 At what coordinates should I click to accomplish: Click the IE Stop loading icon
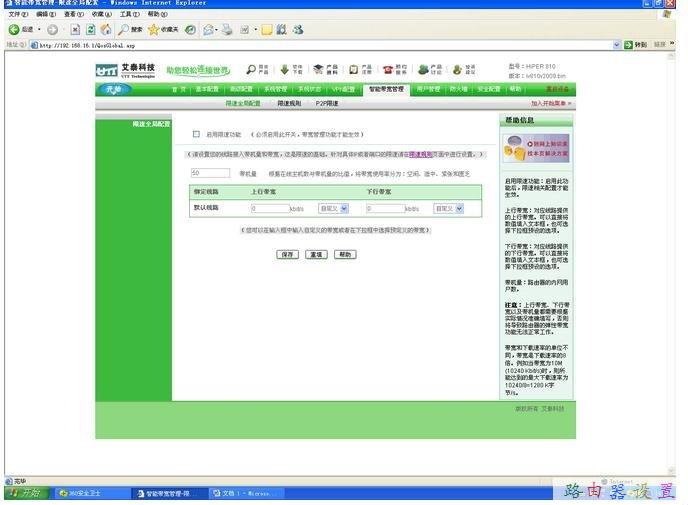pyautogui.click(x=75, y=30)
